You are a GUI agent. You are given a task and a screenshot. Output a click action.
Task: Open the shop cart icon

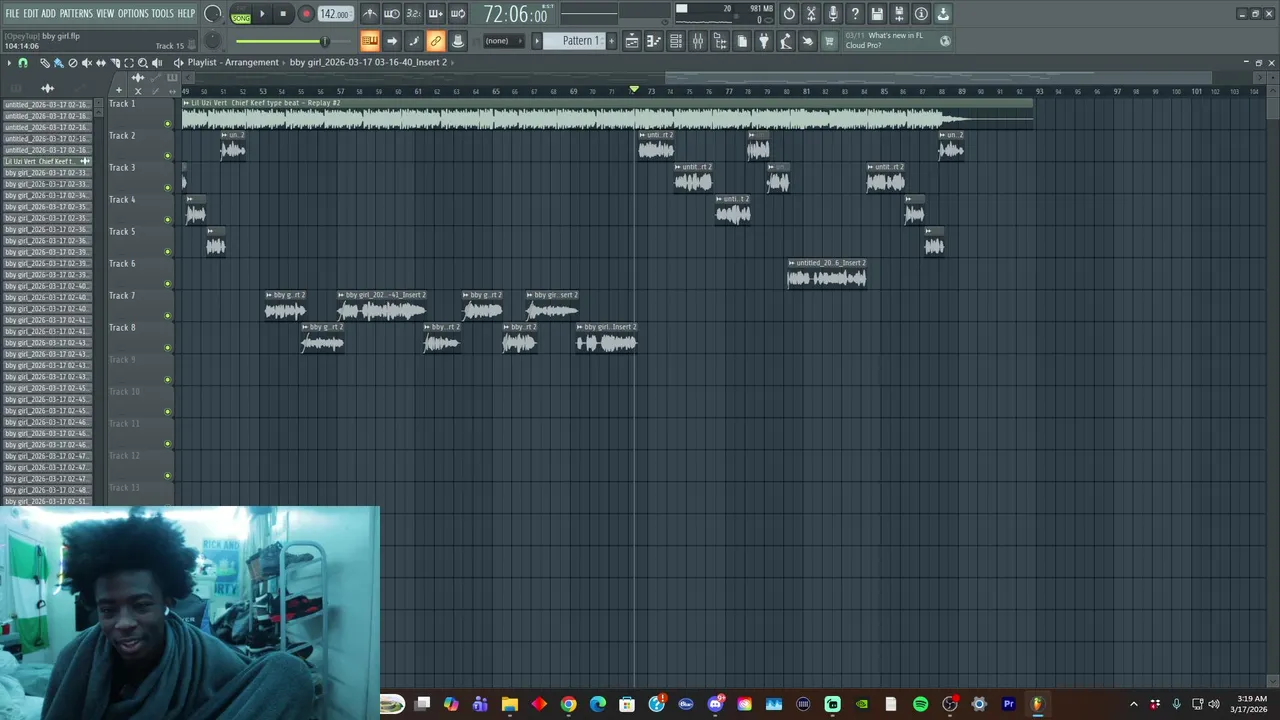(829, 41)
